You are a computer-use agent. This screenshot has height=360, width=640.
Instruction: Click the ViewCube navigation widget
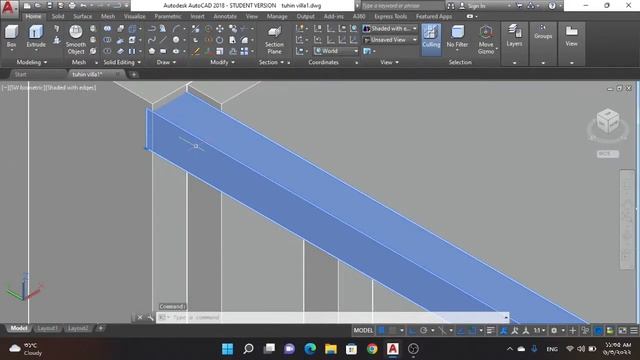[607, 122]
